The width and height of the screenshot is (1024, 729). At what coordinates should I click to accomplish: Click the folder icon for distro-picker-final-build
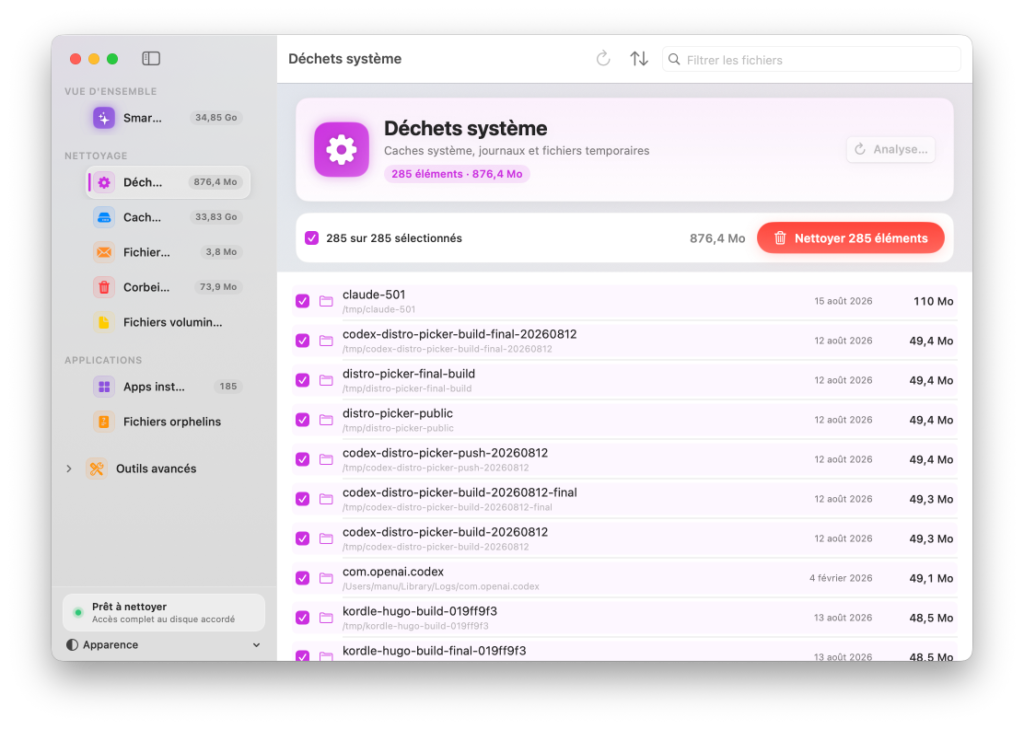[x=326, y=380]
